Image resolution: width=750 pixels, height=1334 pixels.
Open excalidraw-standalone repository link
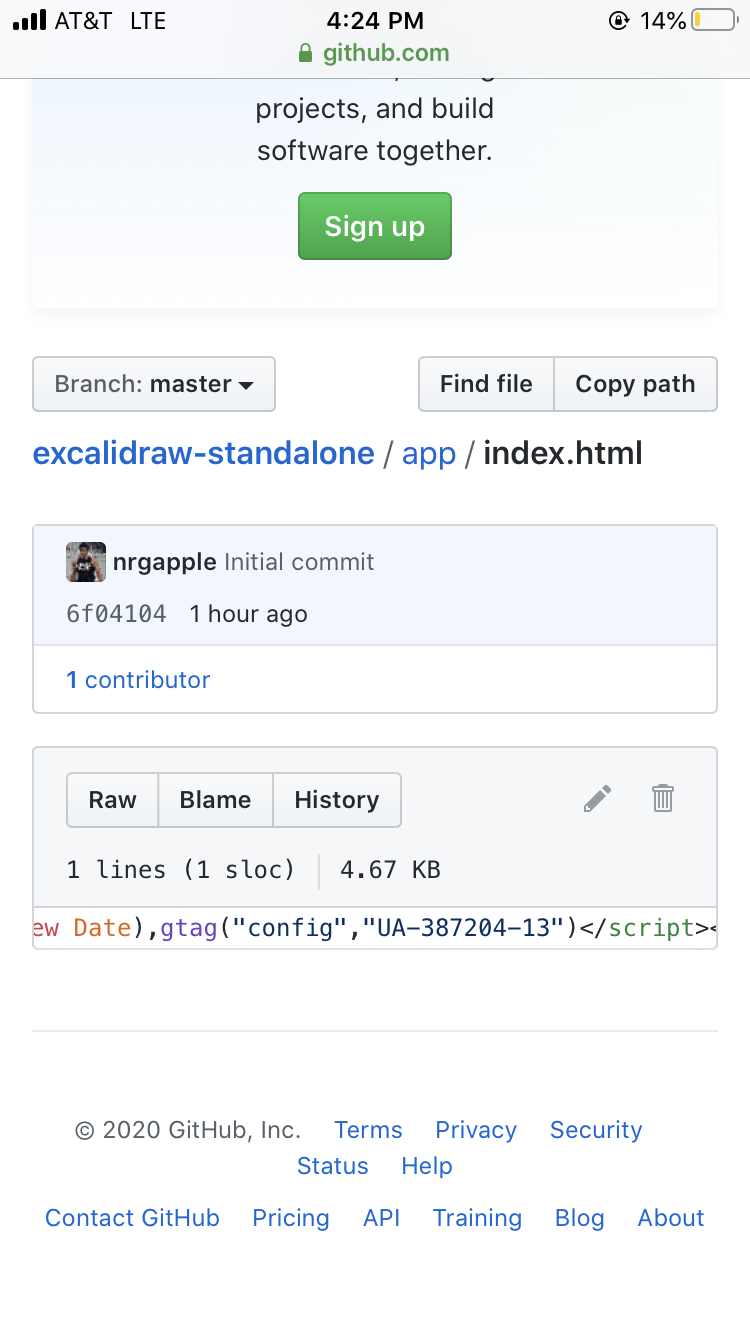204,454
